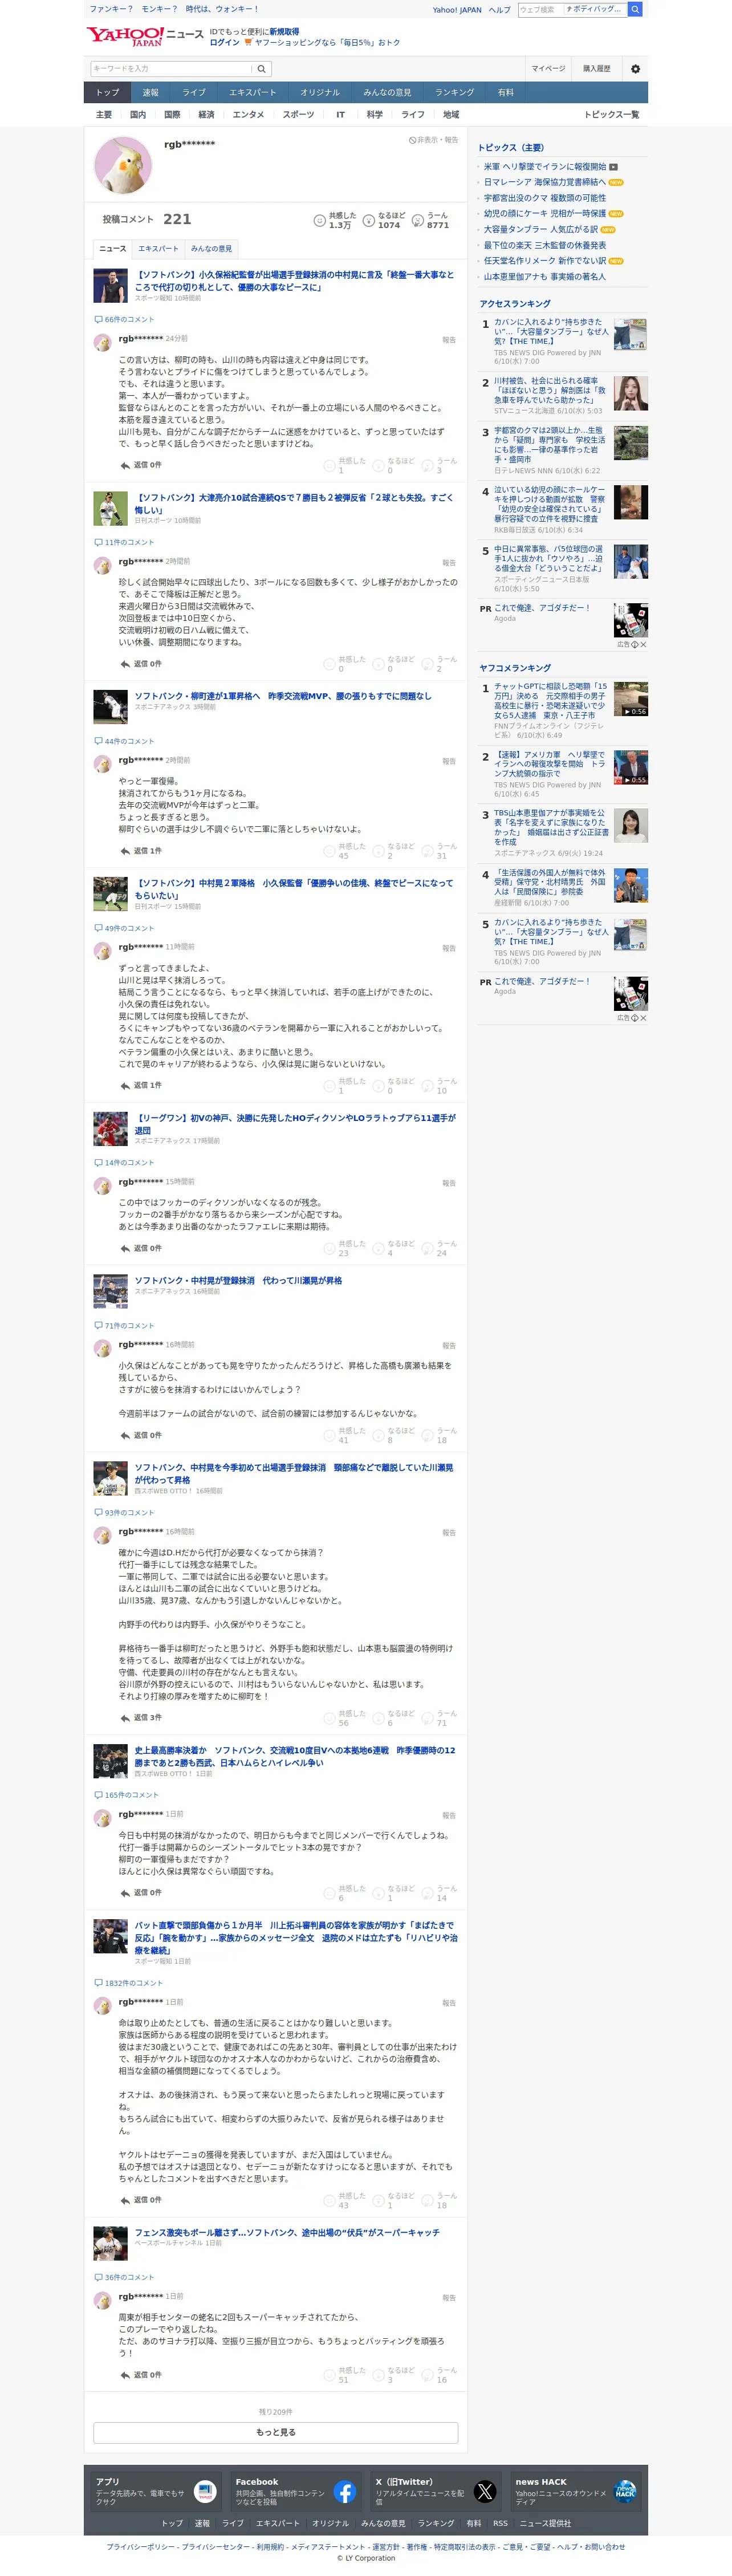The width and height of the screenshot is (732, 2576).
Task: Click the うーん icon beside 8771
Action: coord(418,220)
